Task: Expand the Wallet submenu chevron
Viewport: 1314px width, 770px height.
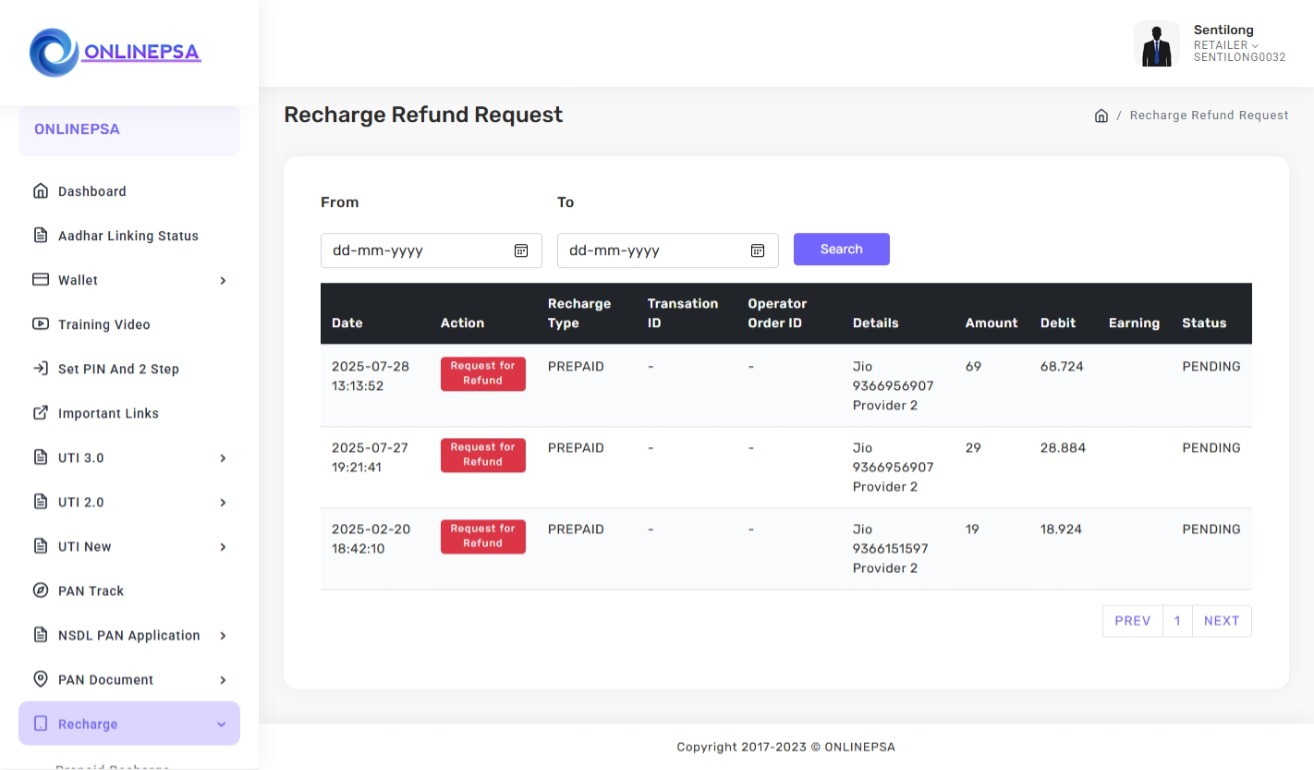Action: point(223,281)
